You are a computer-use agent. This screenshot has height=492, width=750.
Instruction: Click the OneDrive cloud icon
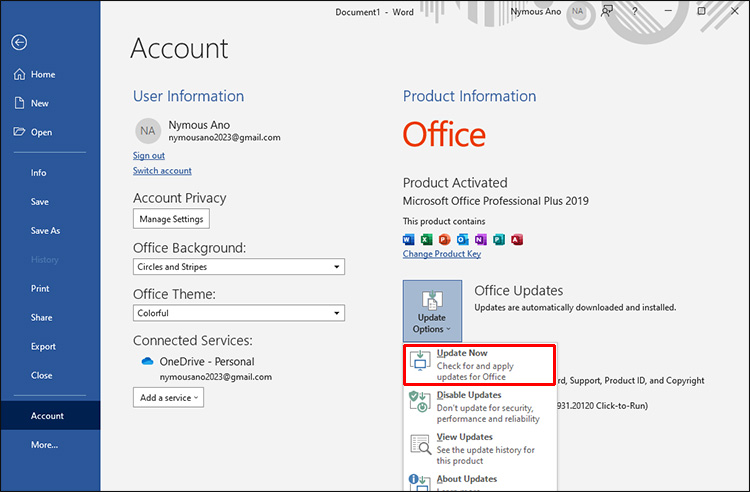pyautogui.click(x=147, y=362)
